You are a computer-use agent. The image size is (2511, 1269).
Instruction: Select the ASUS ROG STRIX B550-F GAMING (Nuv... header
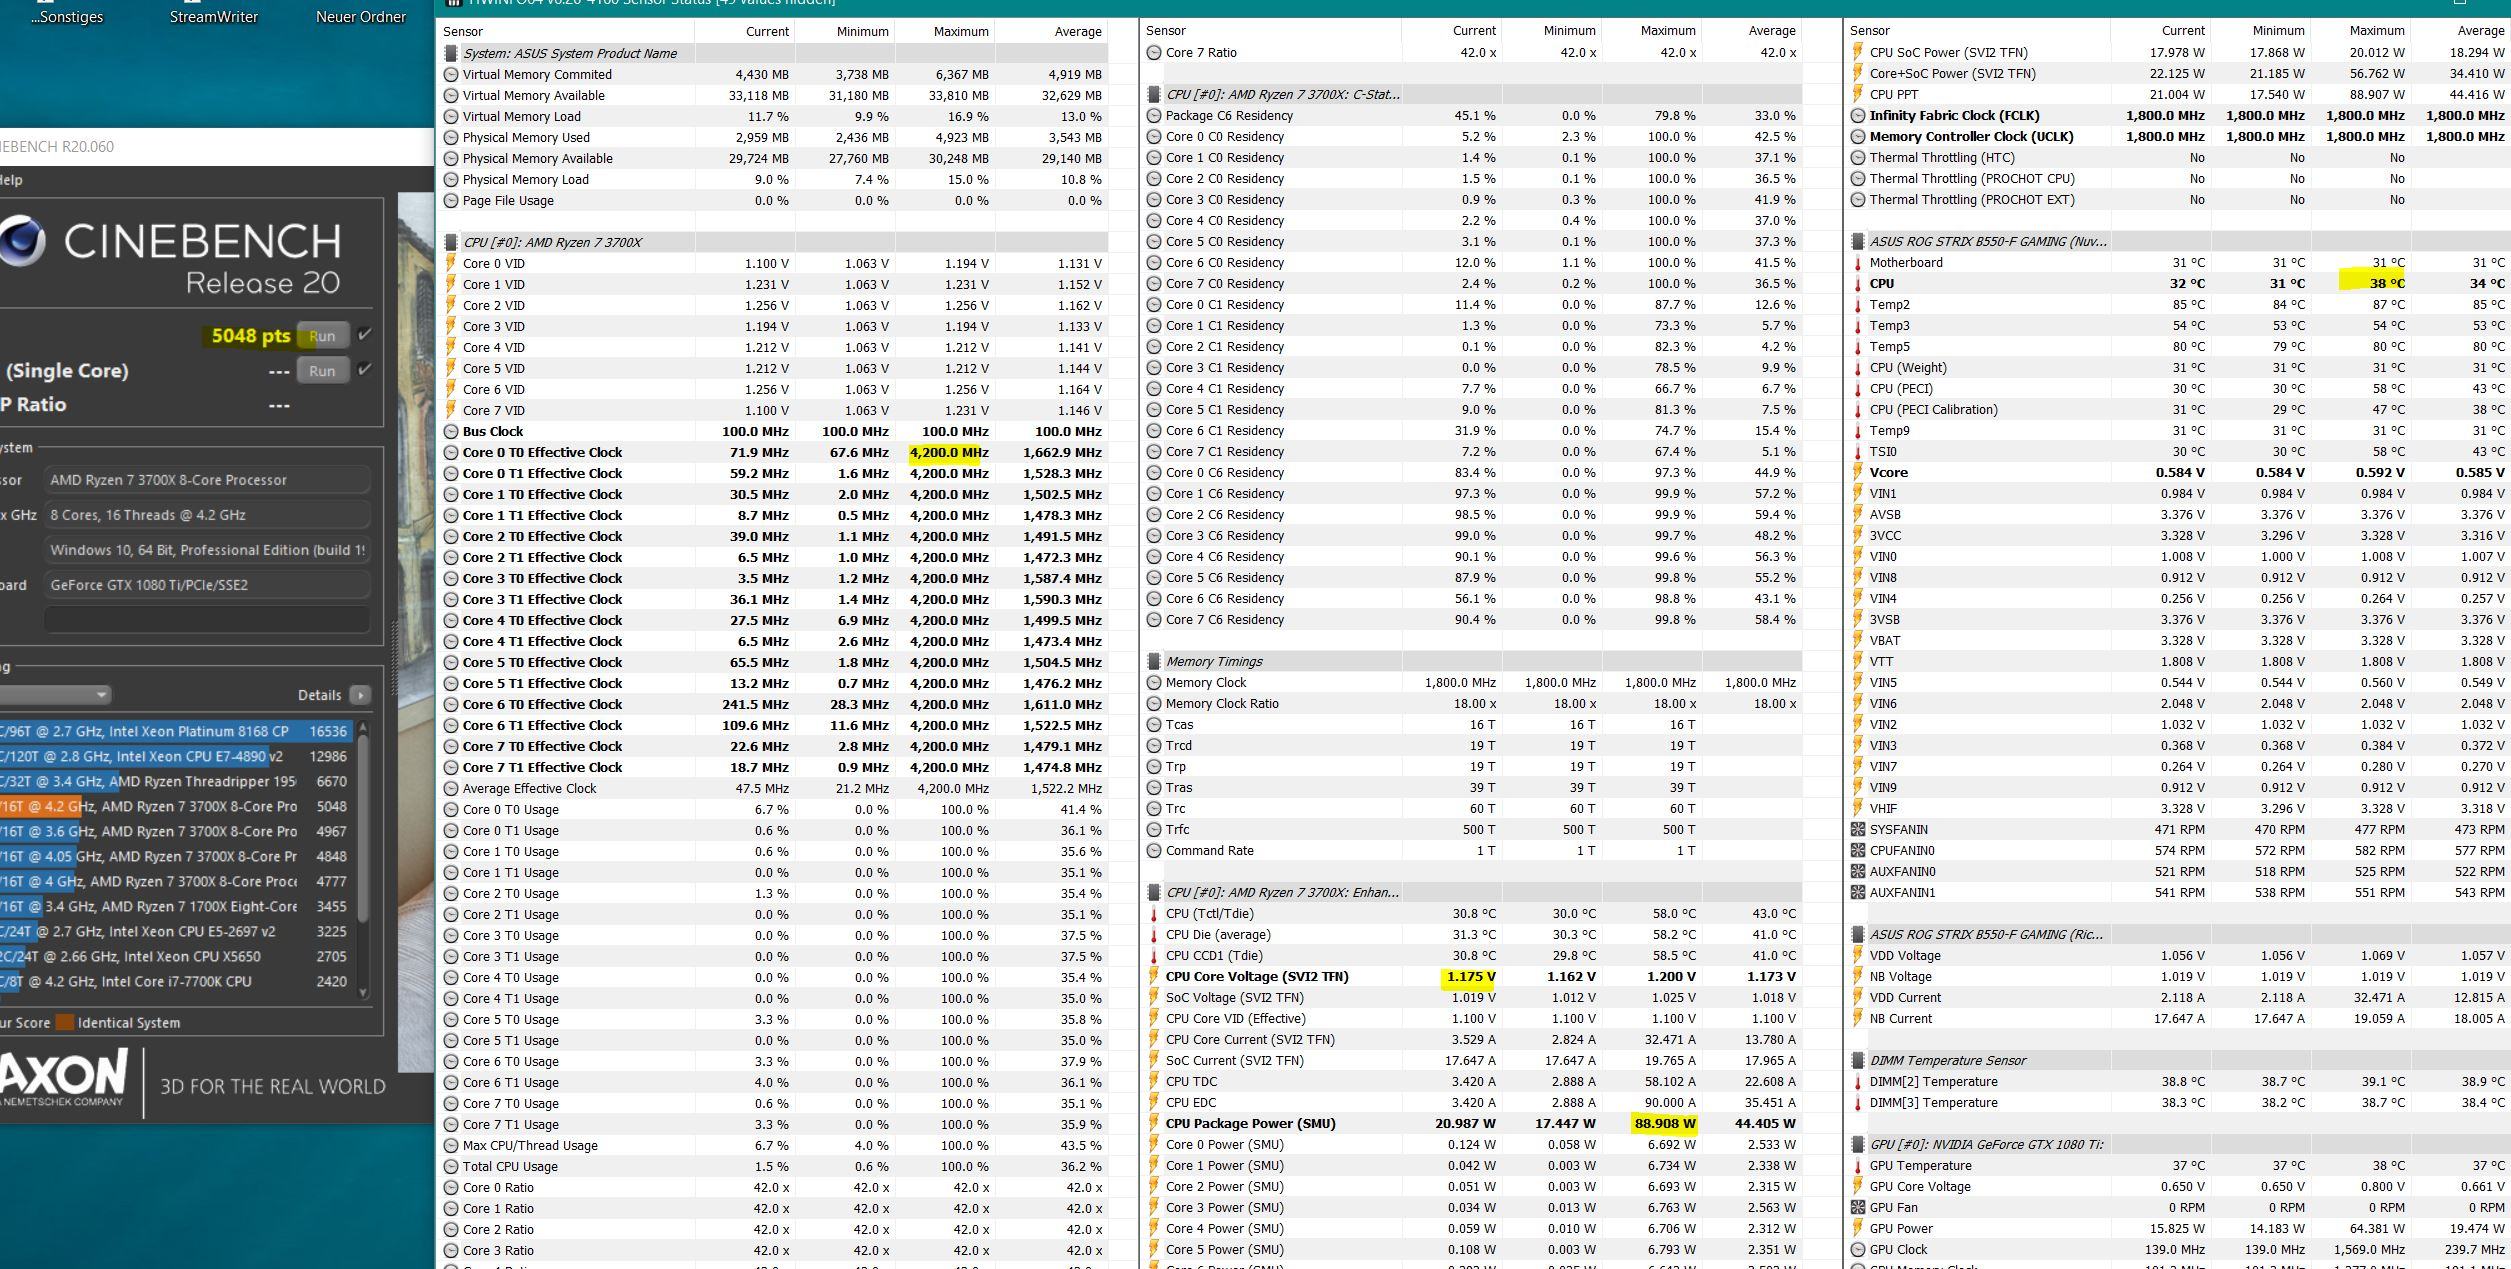click(x=2178, y=241)
